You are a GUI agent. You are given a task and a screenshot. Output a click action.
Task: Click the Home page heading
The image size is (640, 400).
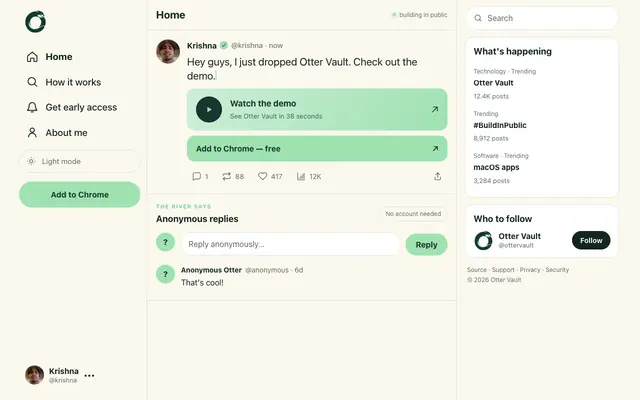pos(171,15)
